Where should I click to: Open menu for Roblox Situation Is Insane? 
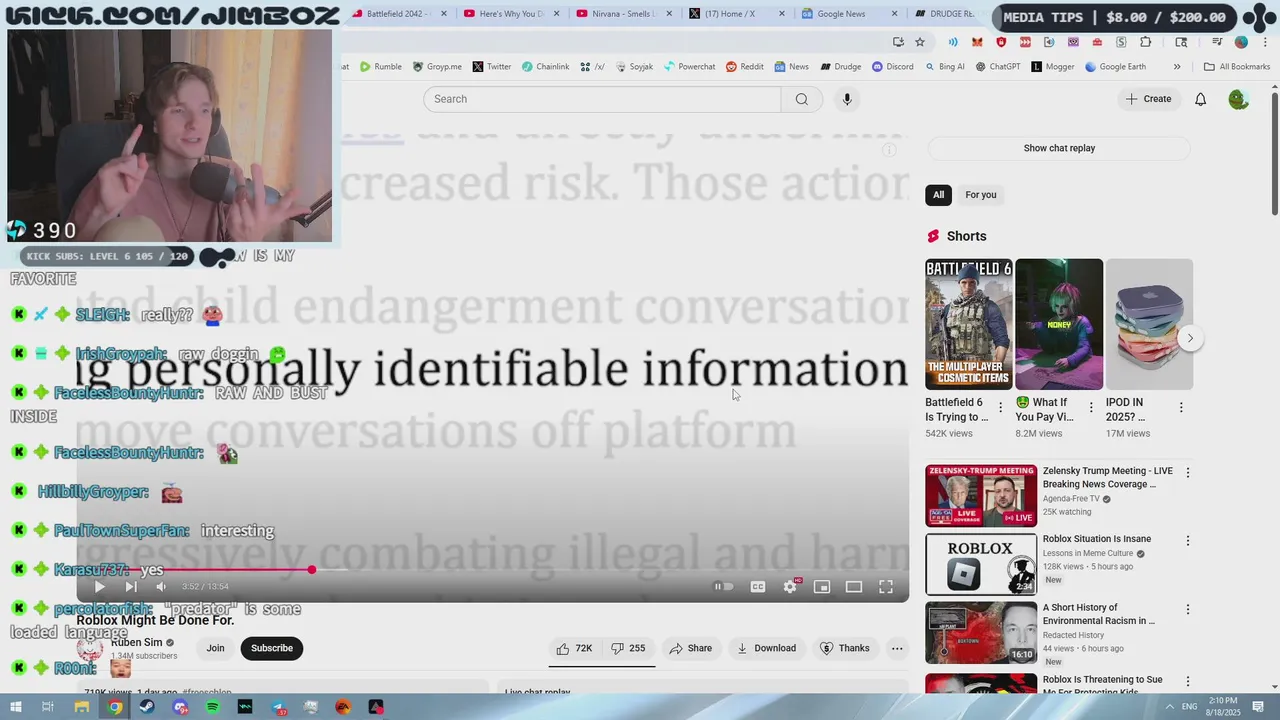(1188, 541)
